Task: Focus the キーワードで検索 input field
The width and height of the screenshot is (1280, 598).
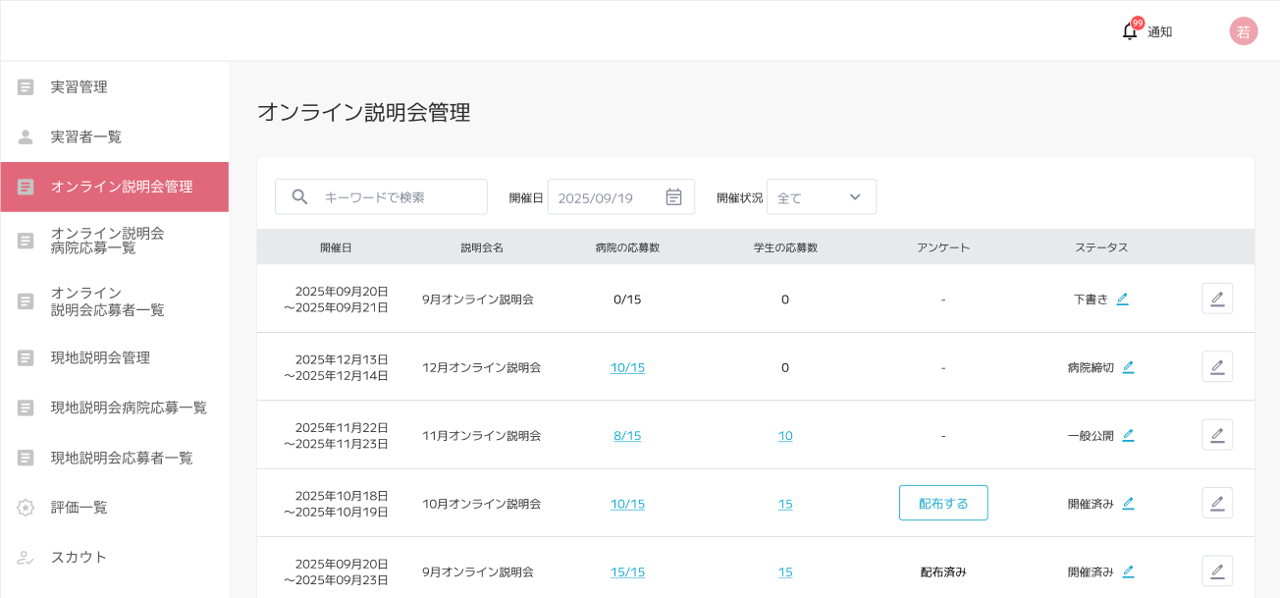Action: (x=400, y=197)
